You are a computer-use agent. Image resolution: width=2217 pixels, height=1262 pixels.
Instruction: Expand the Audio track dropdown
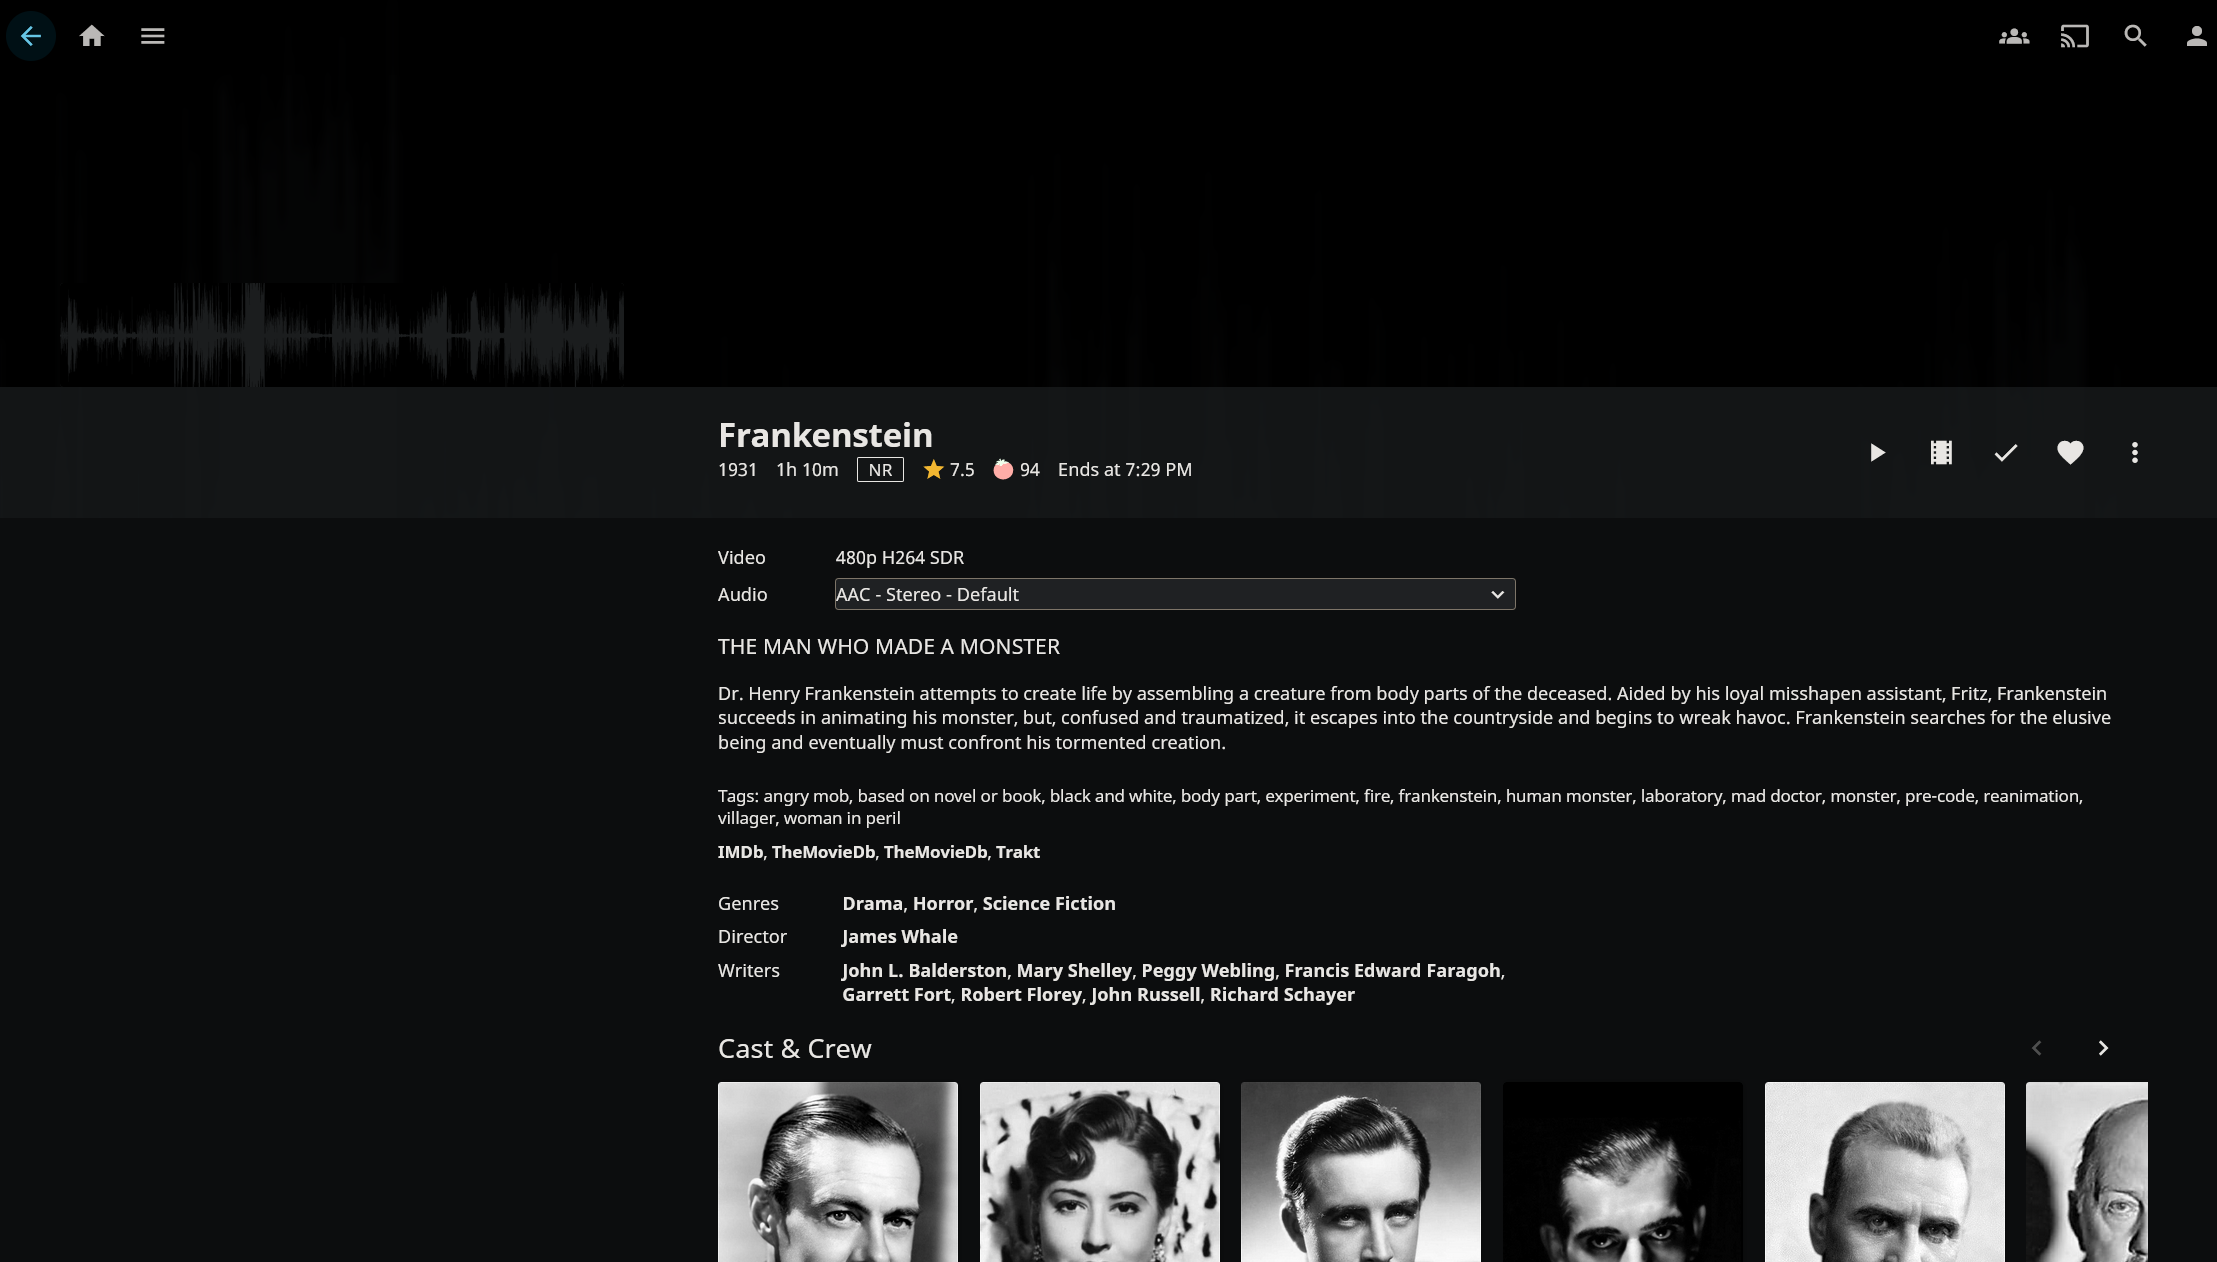[x=1175, y=594]
